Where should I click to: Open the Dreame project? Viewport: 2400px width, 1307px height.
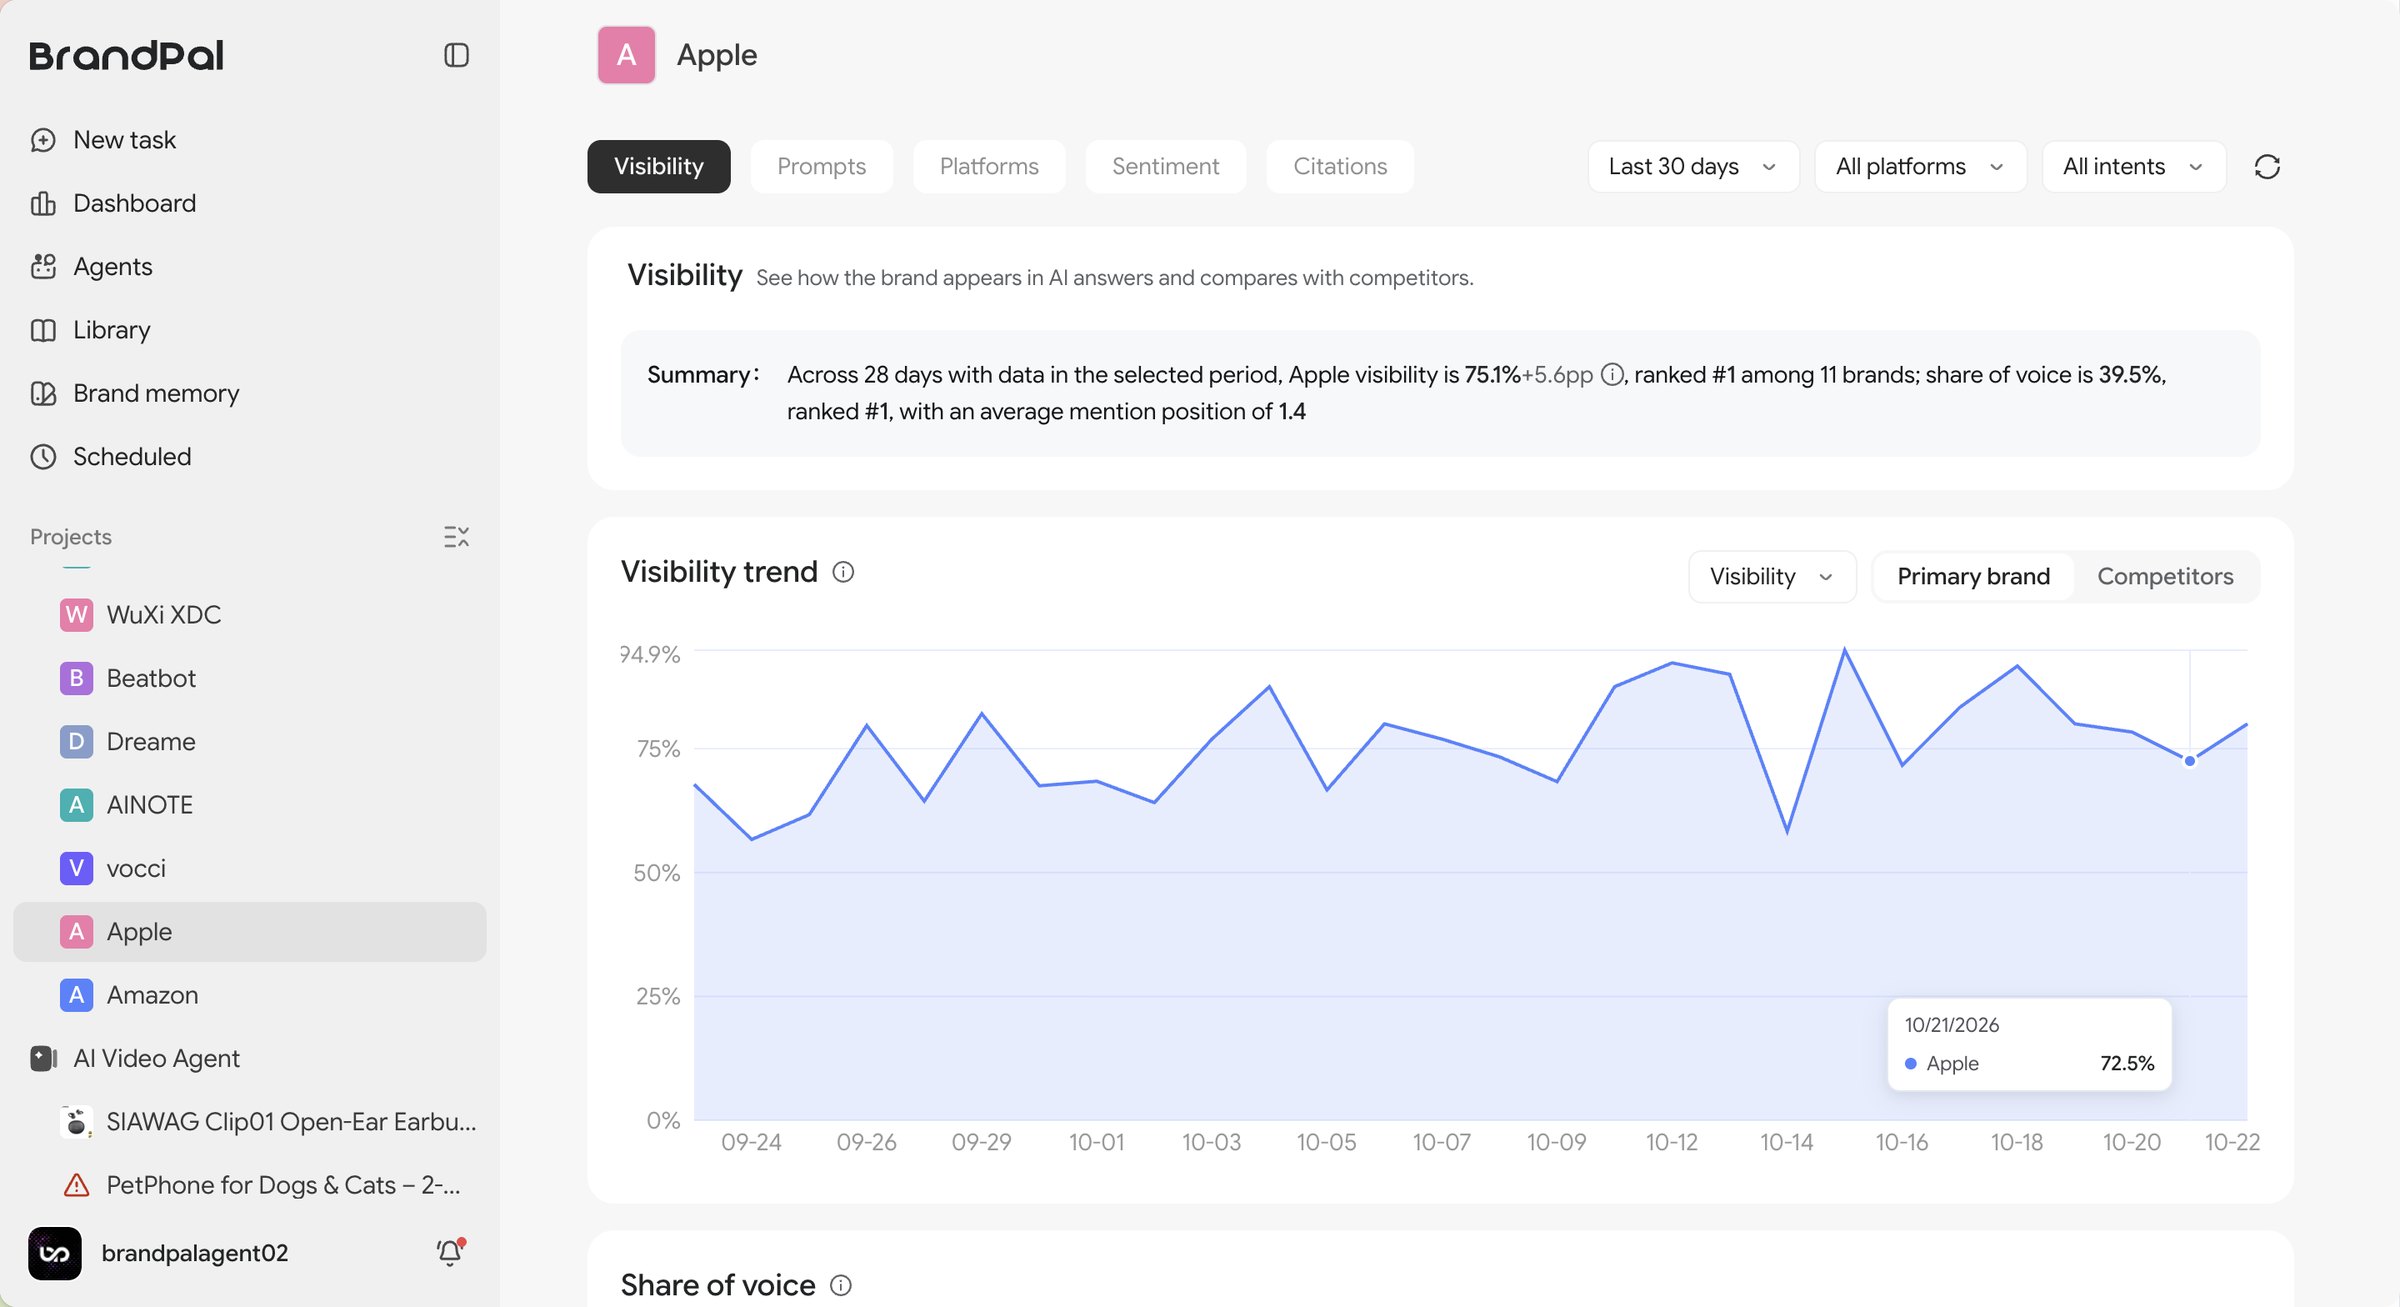pyautogui.click(x=250, y=741)
